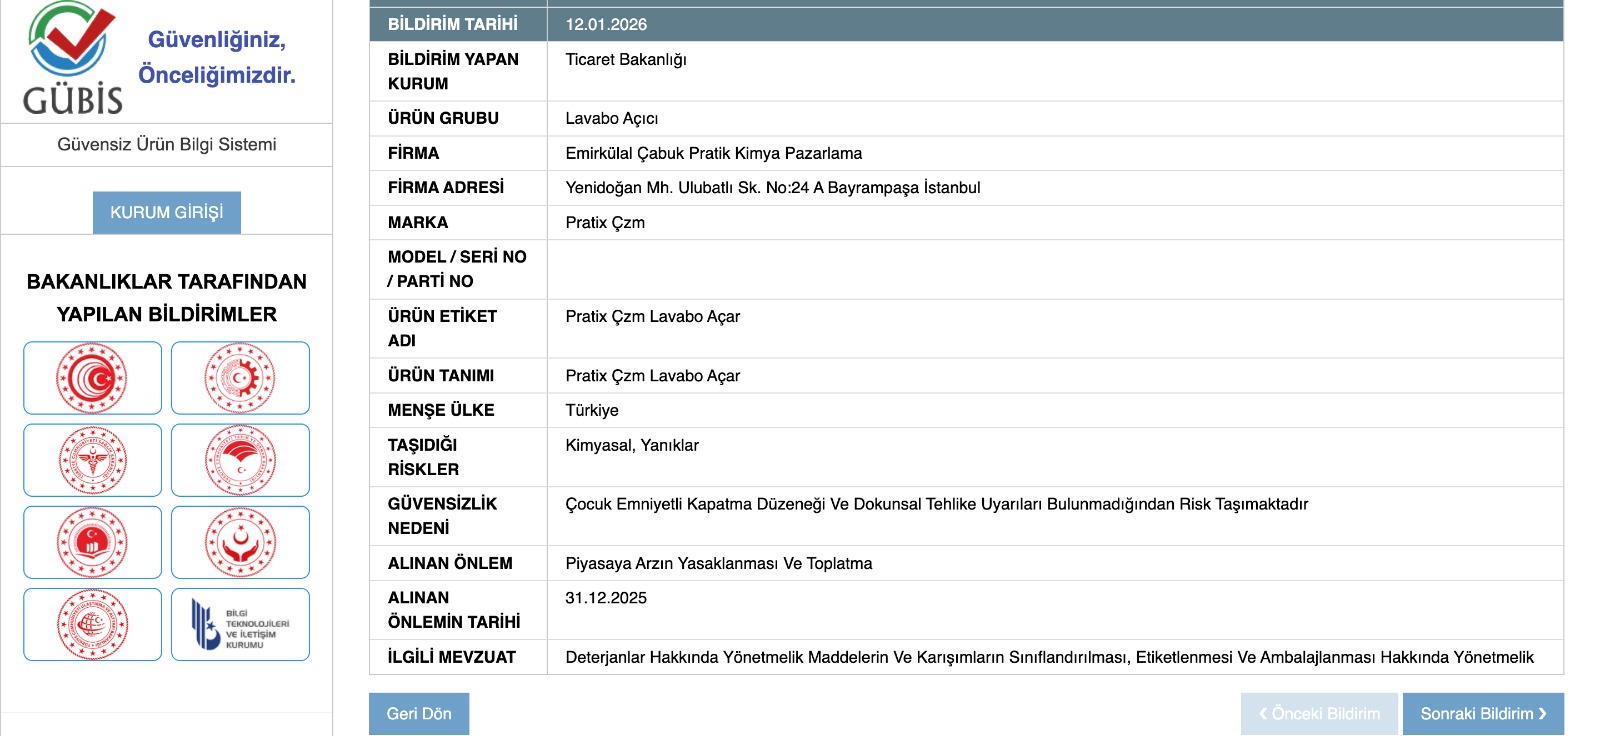
Task: Click the ALINAN ÖNLEMİN TARİHİ label
Action: (x=454, y=610)
